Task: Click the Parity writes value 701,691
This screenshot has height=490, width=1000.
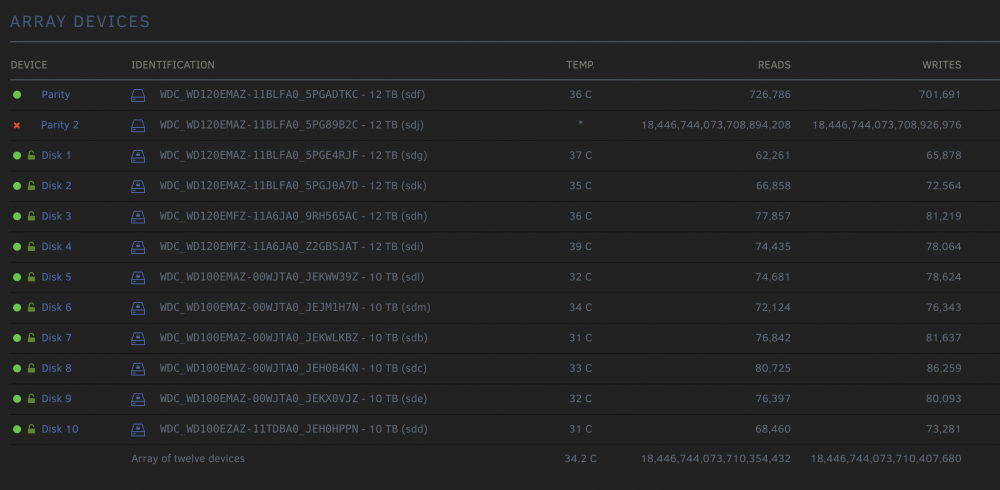Action: [940, 94]
